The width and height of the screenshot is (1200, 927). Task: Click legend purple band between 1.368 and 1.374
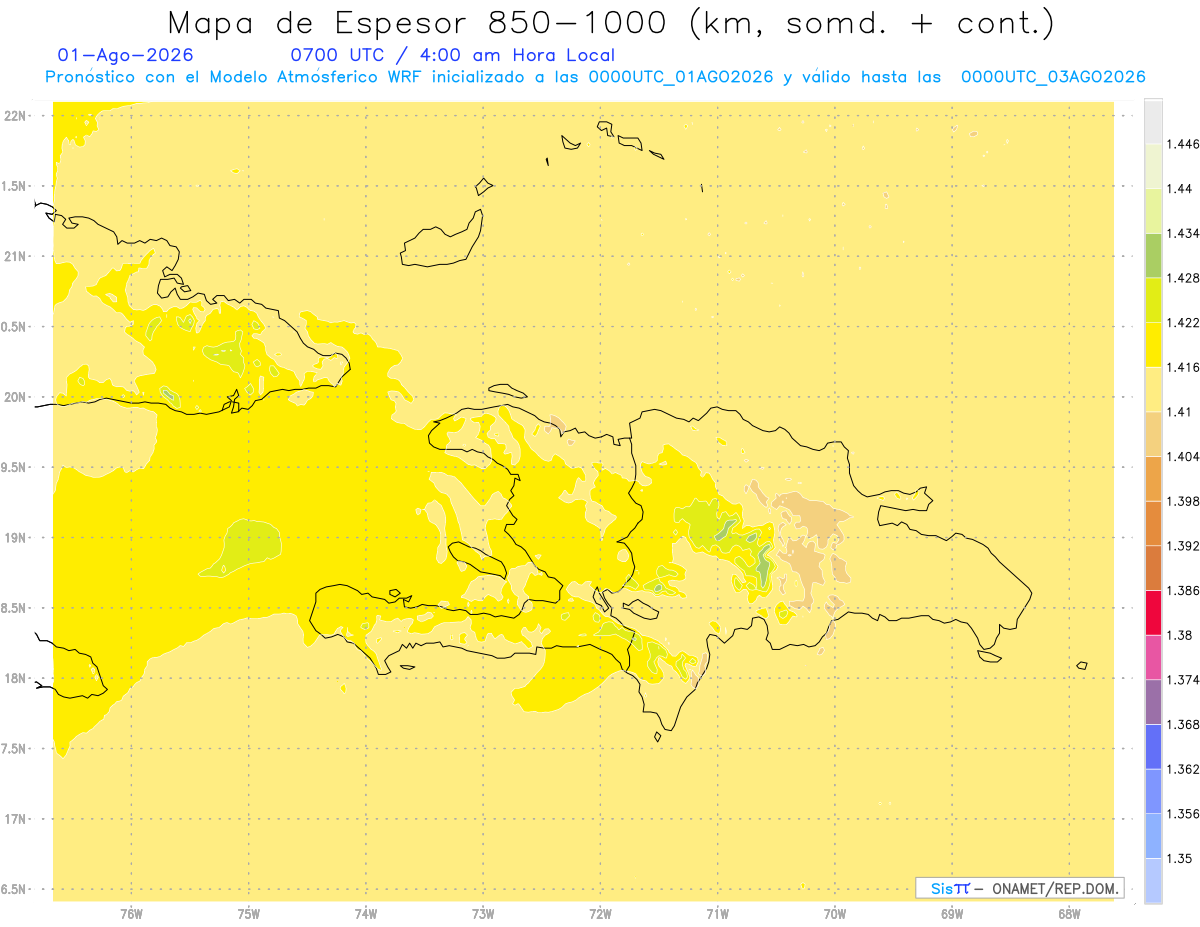point(1153,702)
